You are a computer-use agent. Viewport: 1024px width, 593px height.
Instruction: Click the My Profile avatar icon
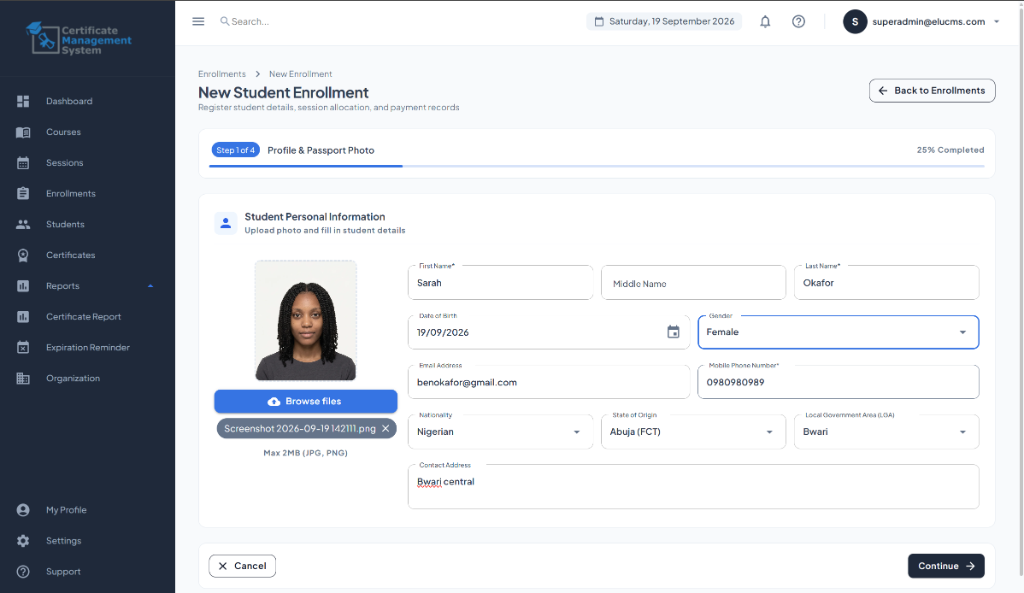pyautogui.click(x=23, y=510)
